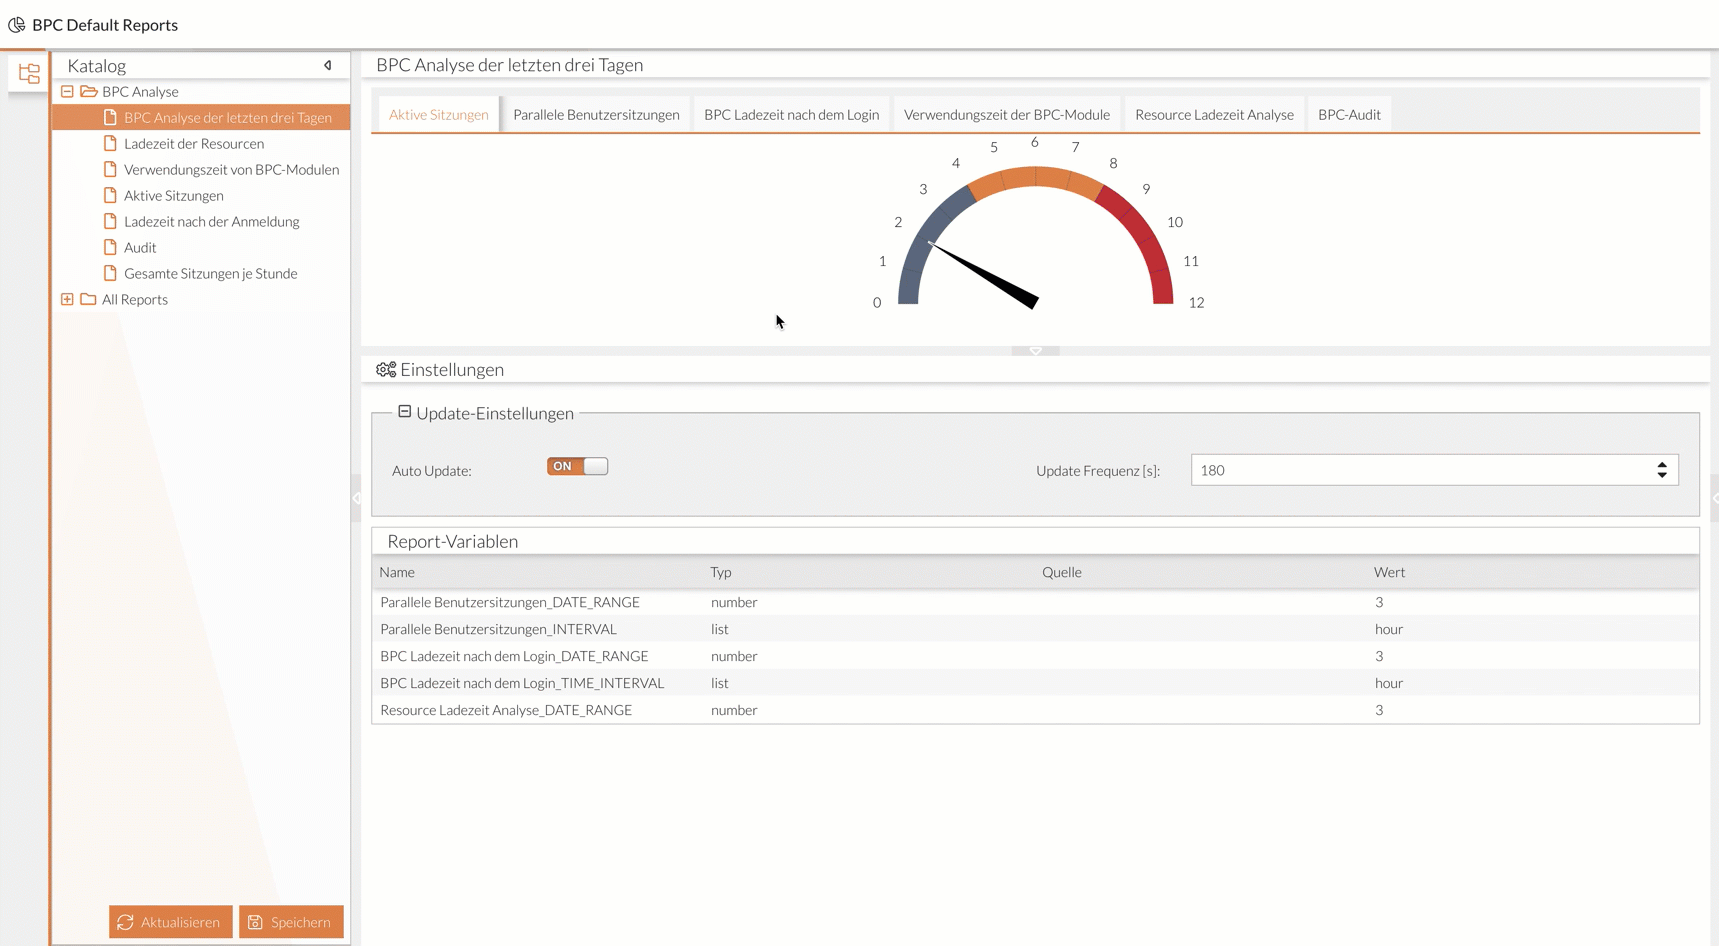
Task: Open the BPC-Audit tab
Action: [x=1348, y=115]
